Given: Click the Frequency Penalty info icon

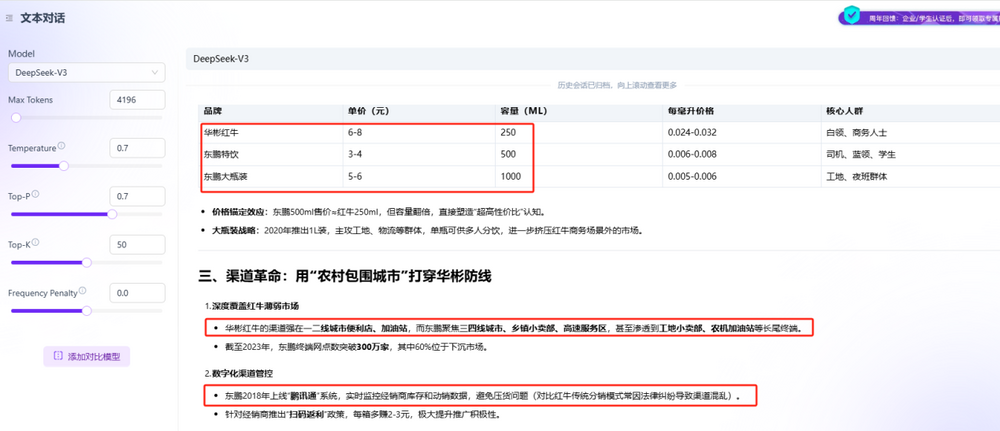Looking at the screenshot, I should click(84, 291).
